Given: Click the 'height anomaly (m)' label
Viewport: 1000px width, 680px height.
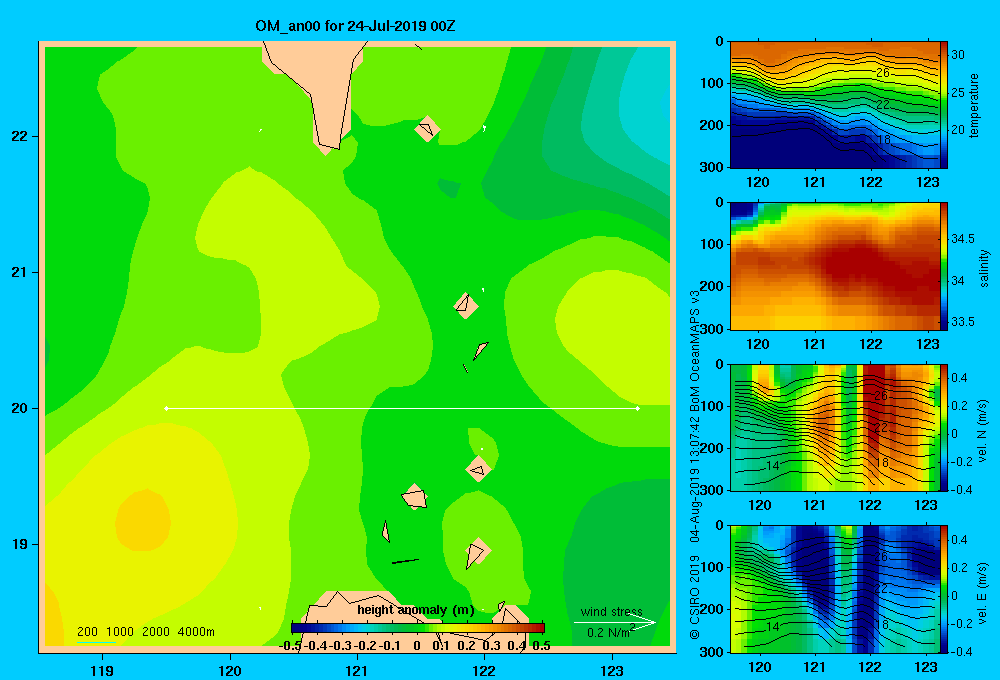Looking at the screenshot, I should [x=416, y=610].
